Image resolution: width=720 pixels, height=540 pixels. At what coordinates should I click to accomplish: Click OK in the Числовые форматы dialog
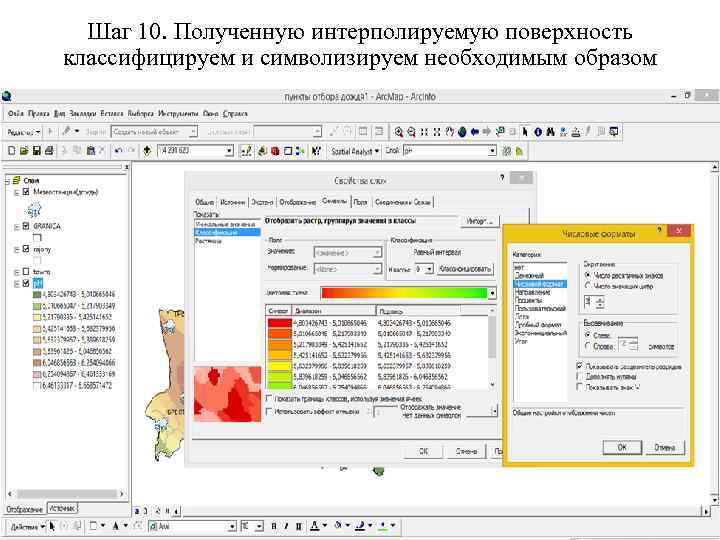[x=622, y=447]
